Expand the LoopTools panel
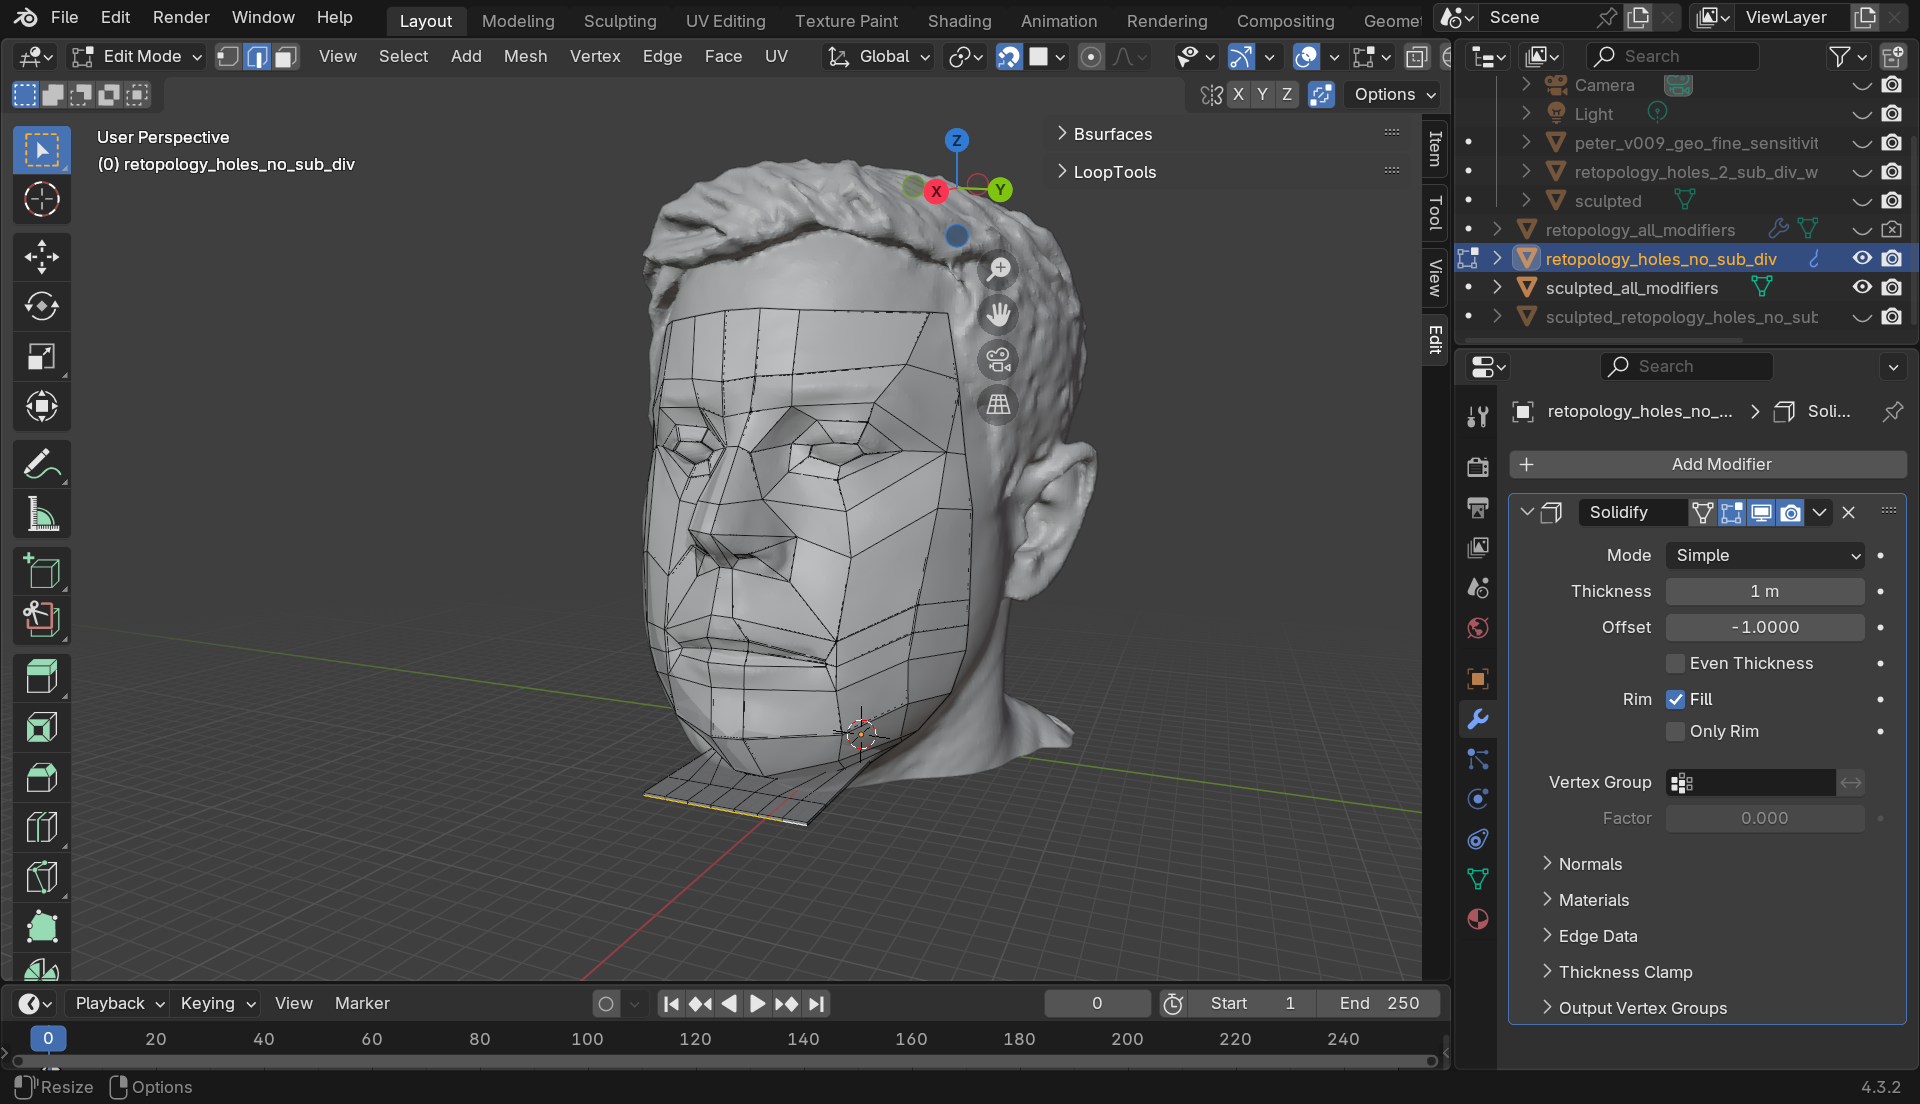1920x1104 pixels. (x=1114, y=172)
